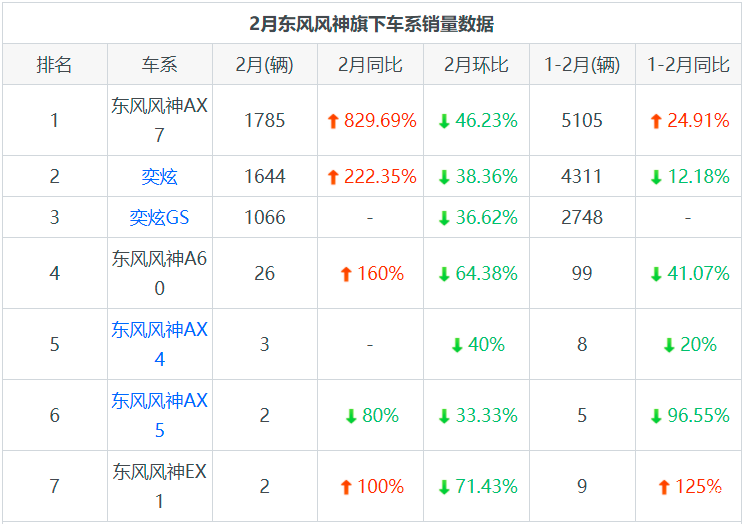Click the green down arrow beside 46.23%
This screenshot has width=744, height=524.
(444, 121)
